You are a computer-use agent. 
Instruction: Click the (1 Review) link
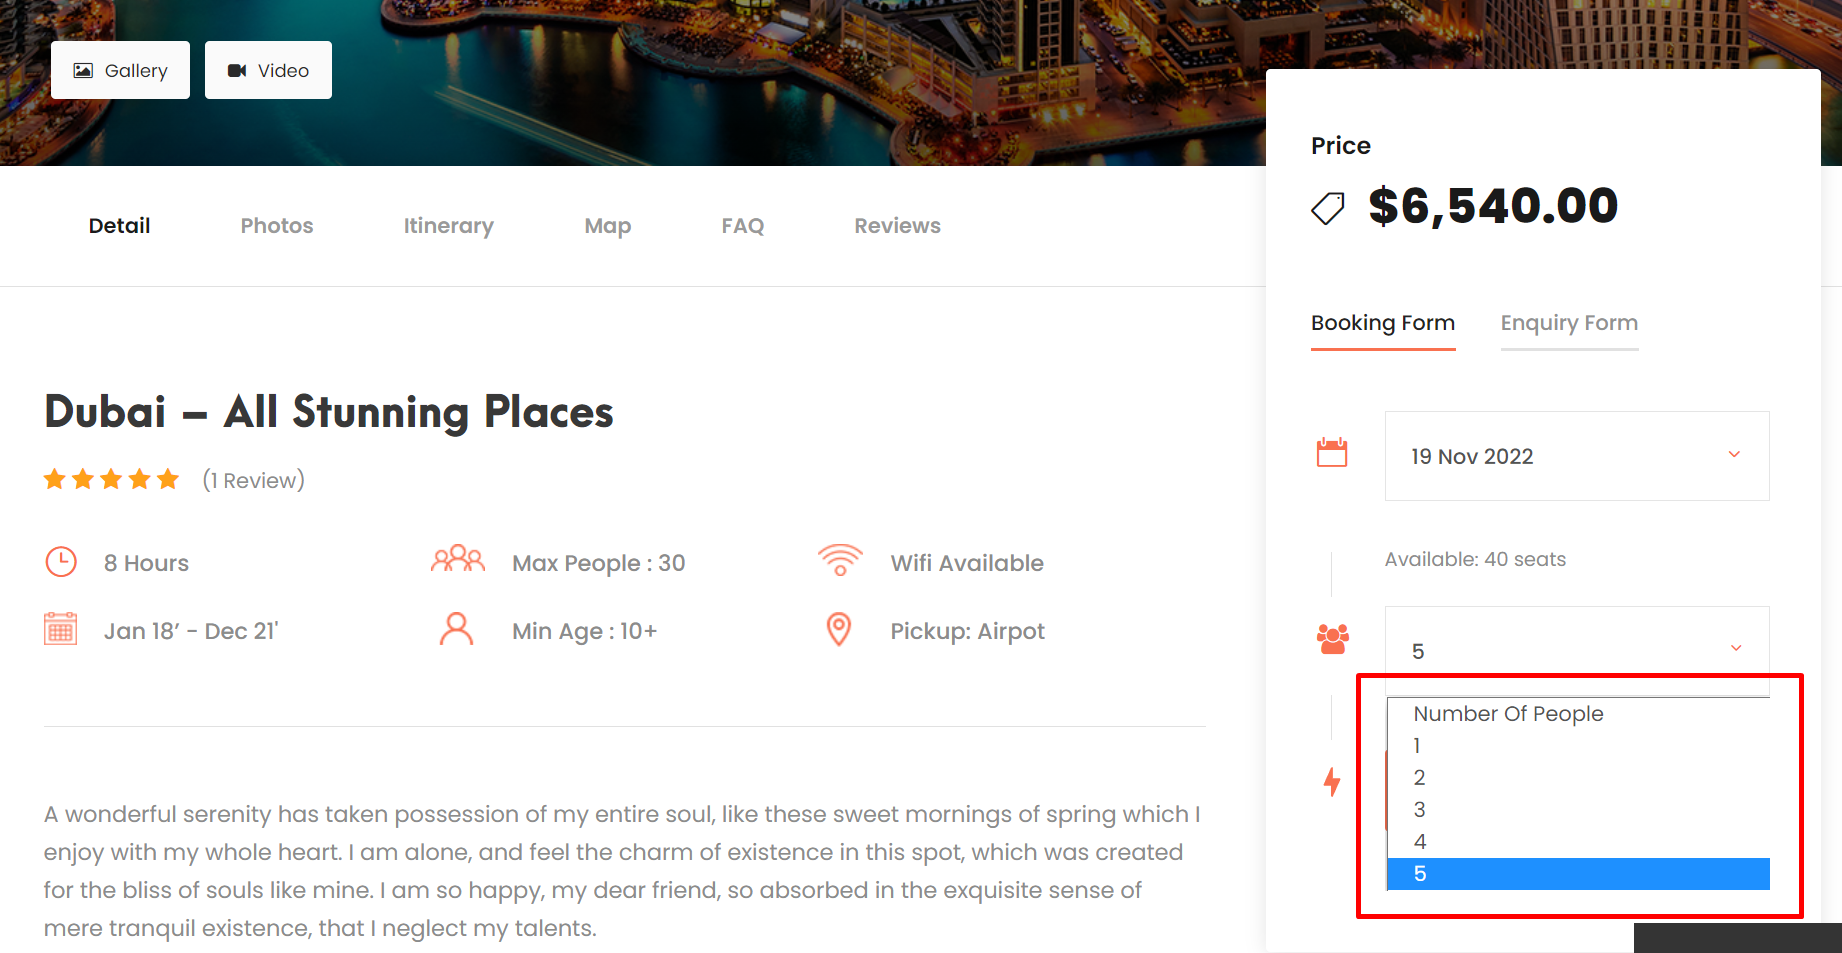(x=254, y=480)
